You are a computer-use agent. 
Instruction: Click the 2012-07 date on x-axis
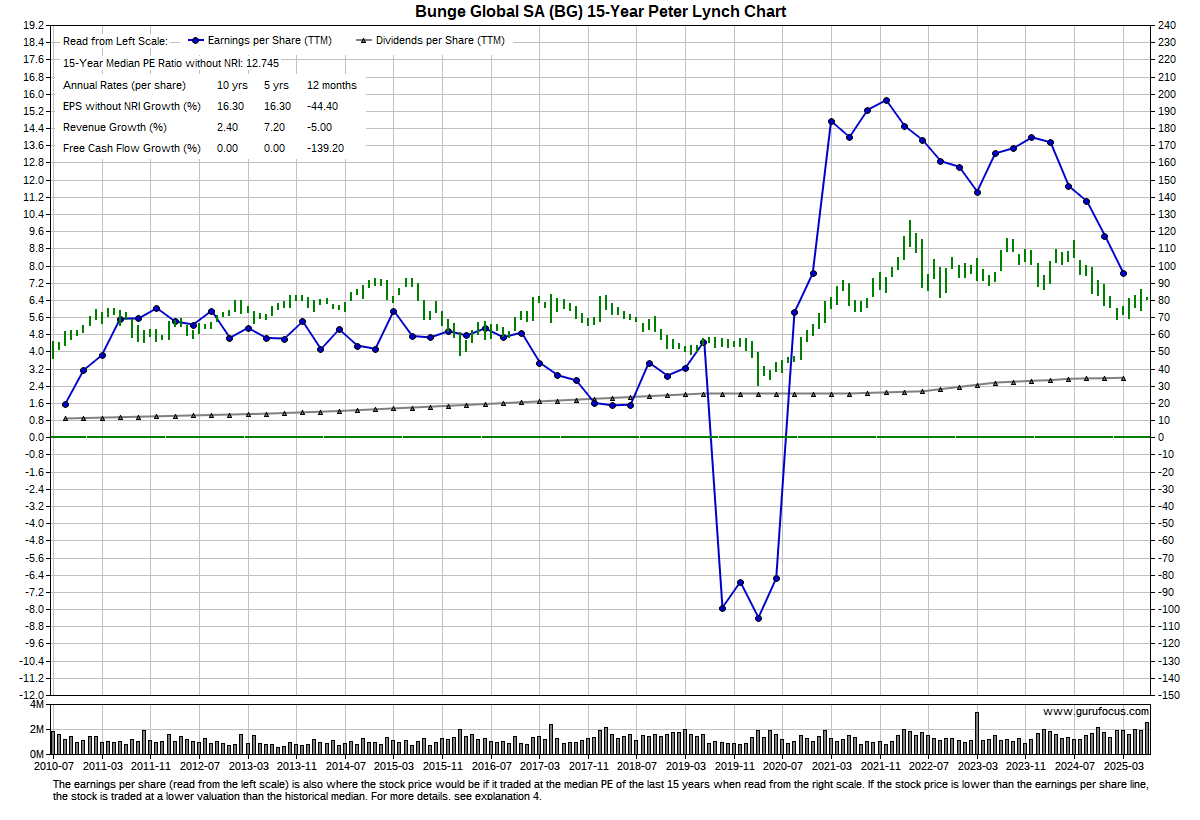[200, 765]
